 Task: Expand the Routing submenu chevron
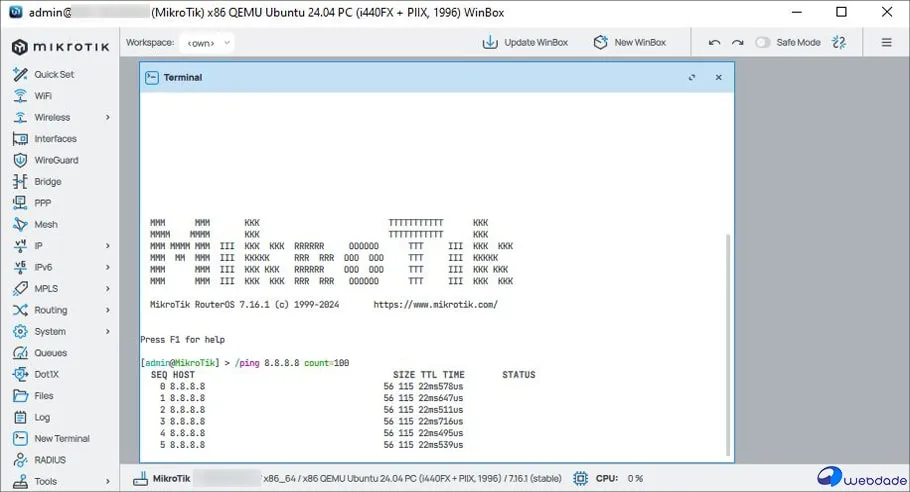point(108,310)
